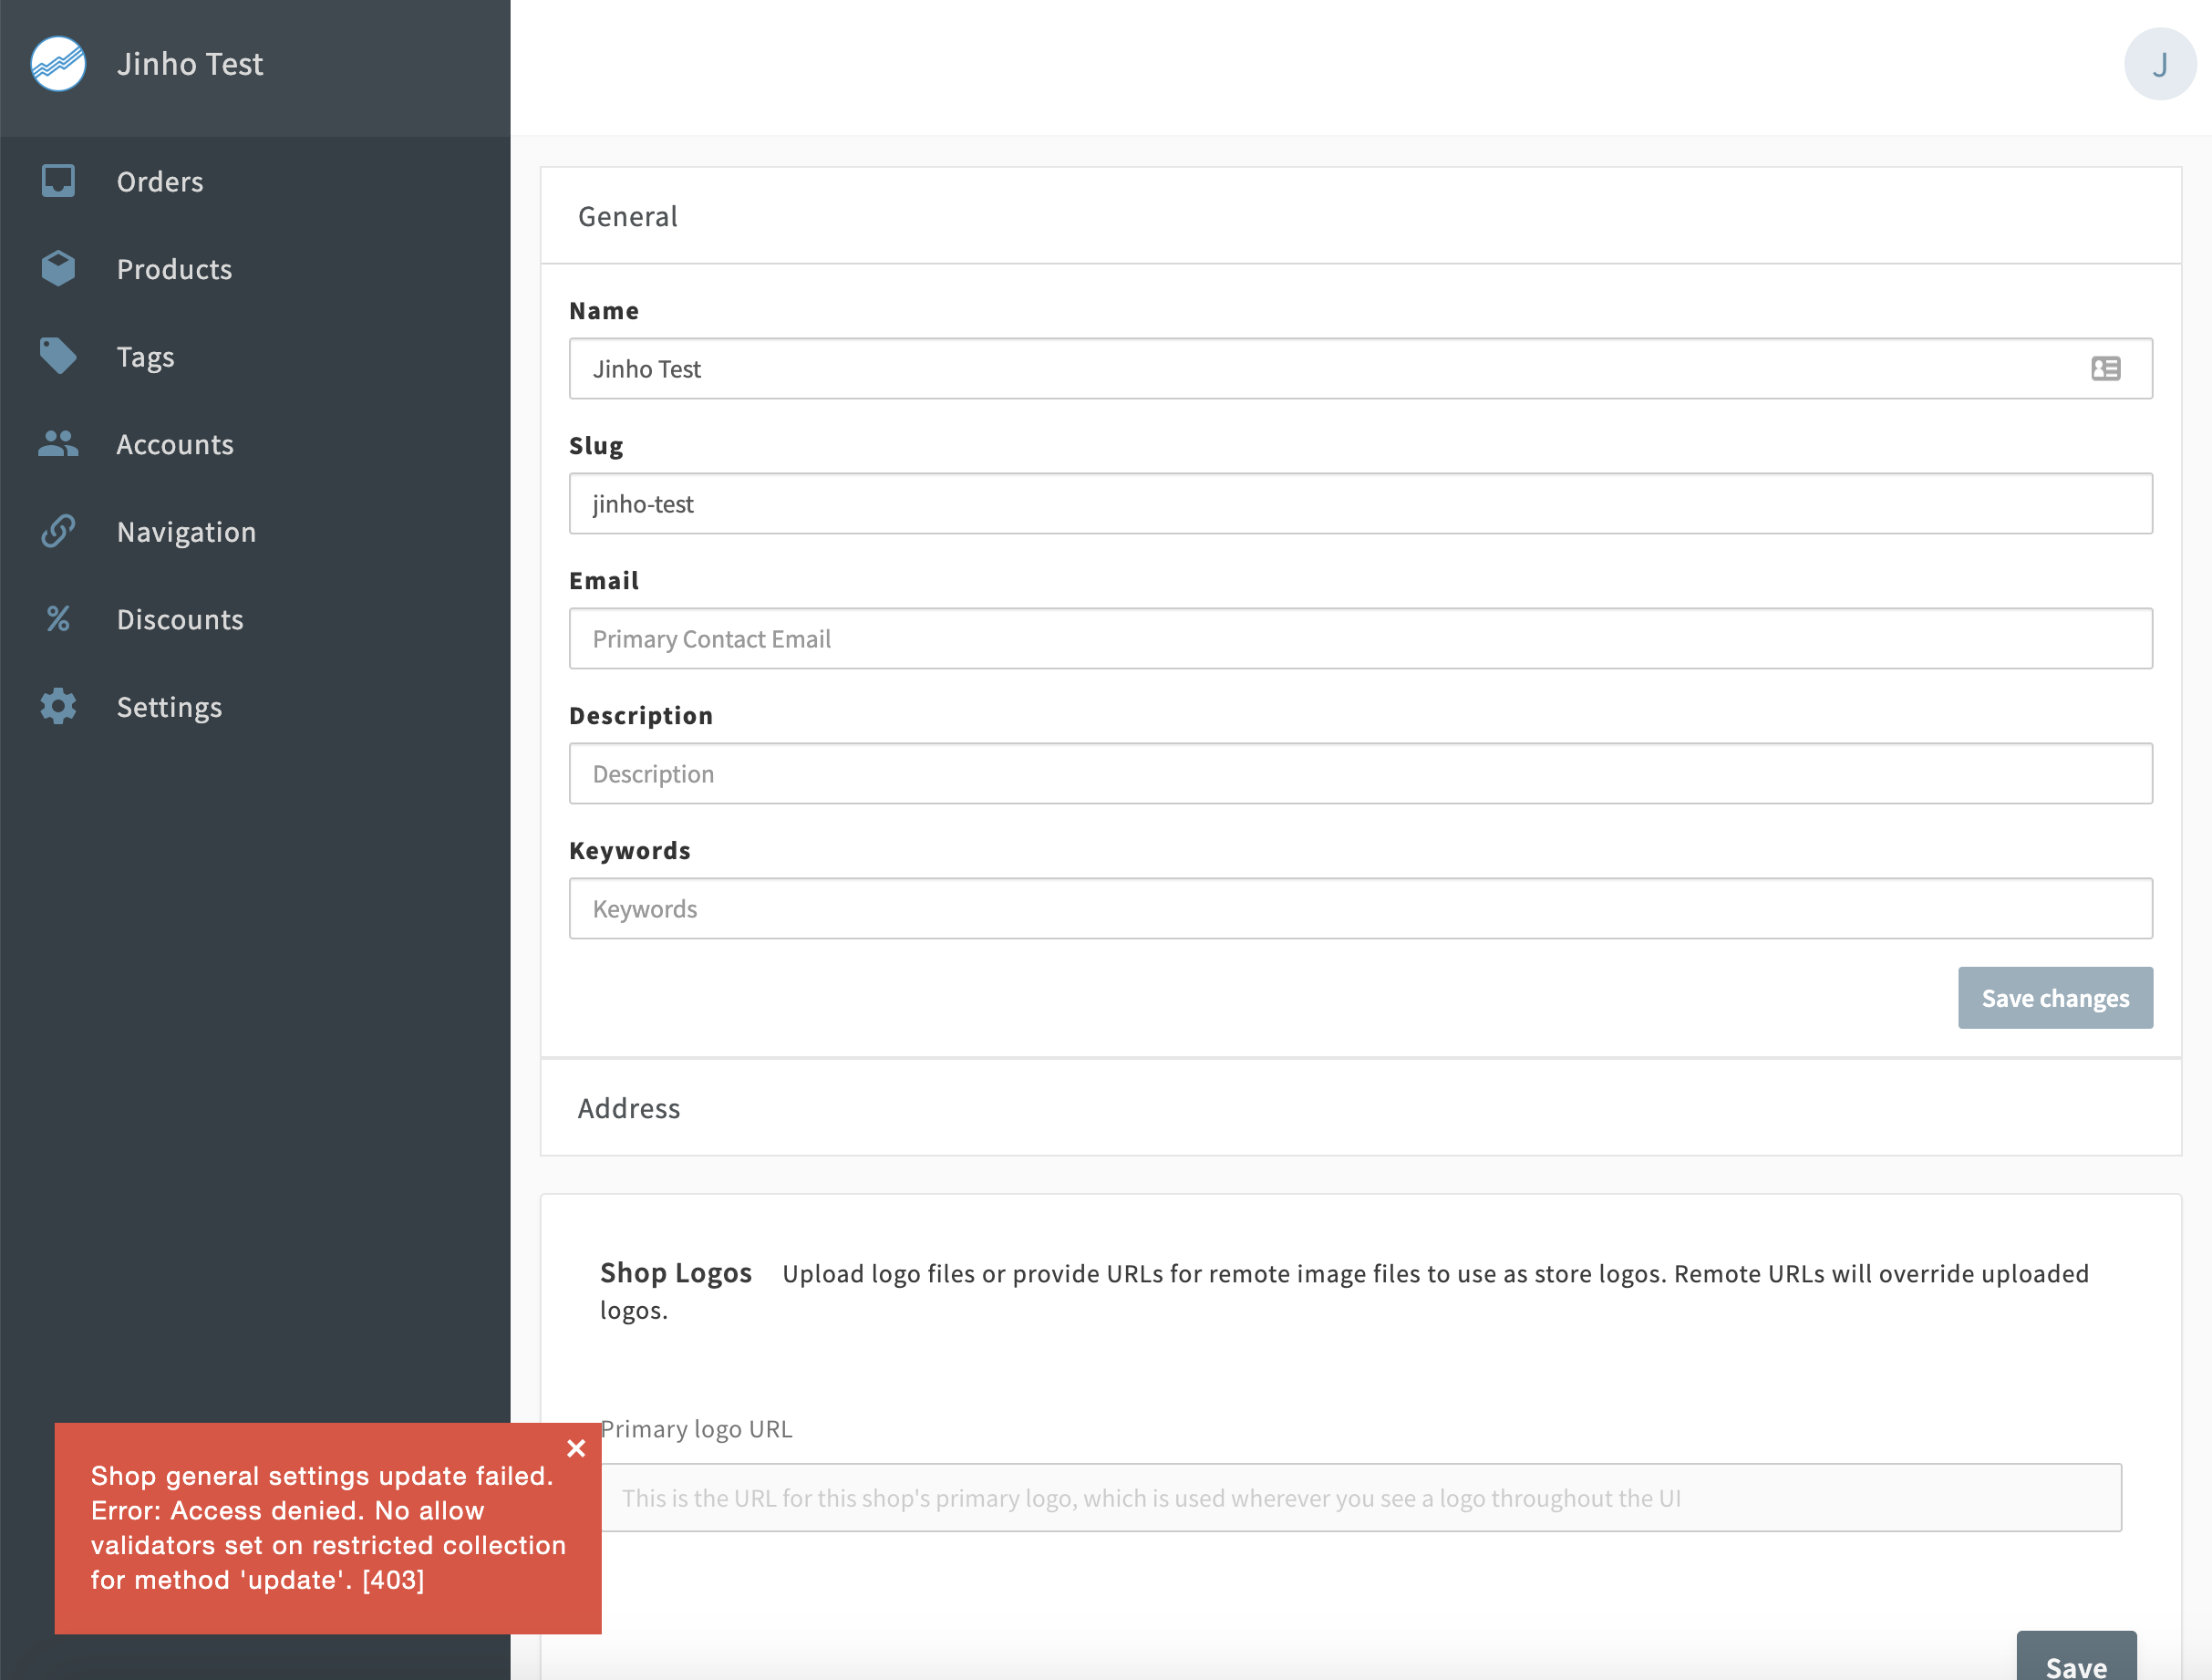Open the Accounts people icon

[x=57, y=444]
